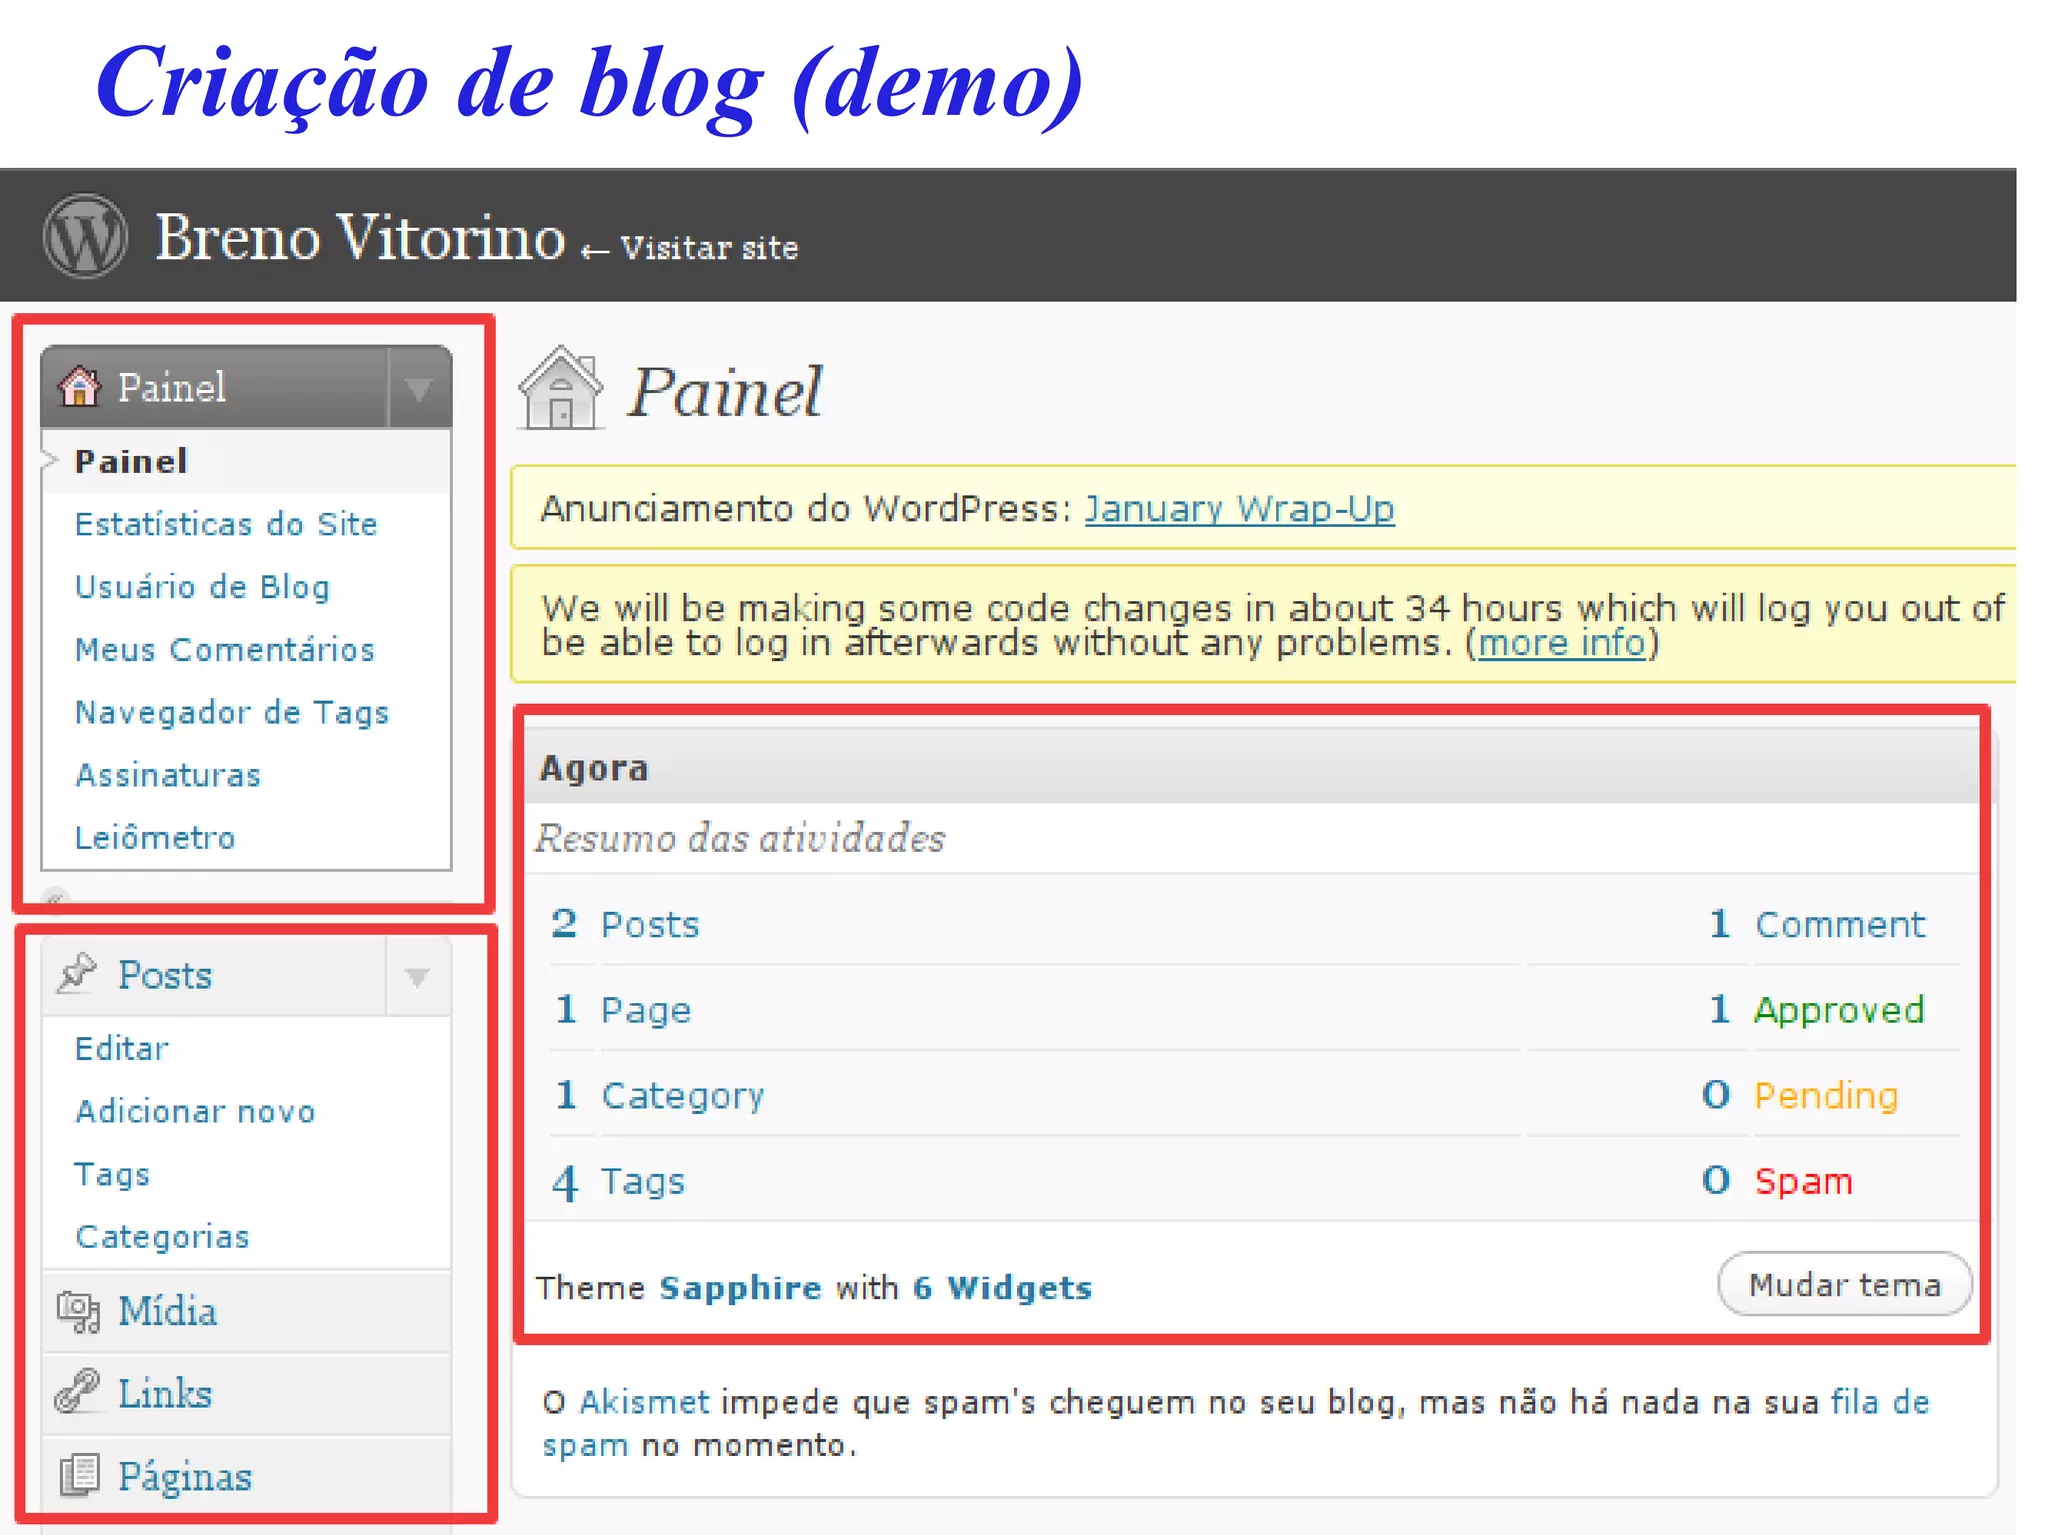Click the Tags link in Agora summary

(x=643, y=1182)
